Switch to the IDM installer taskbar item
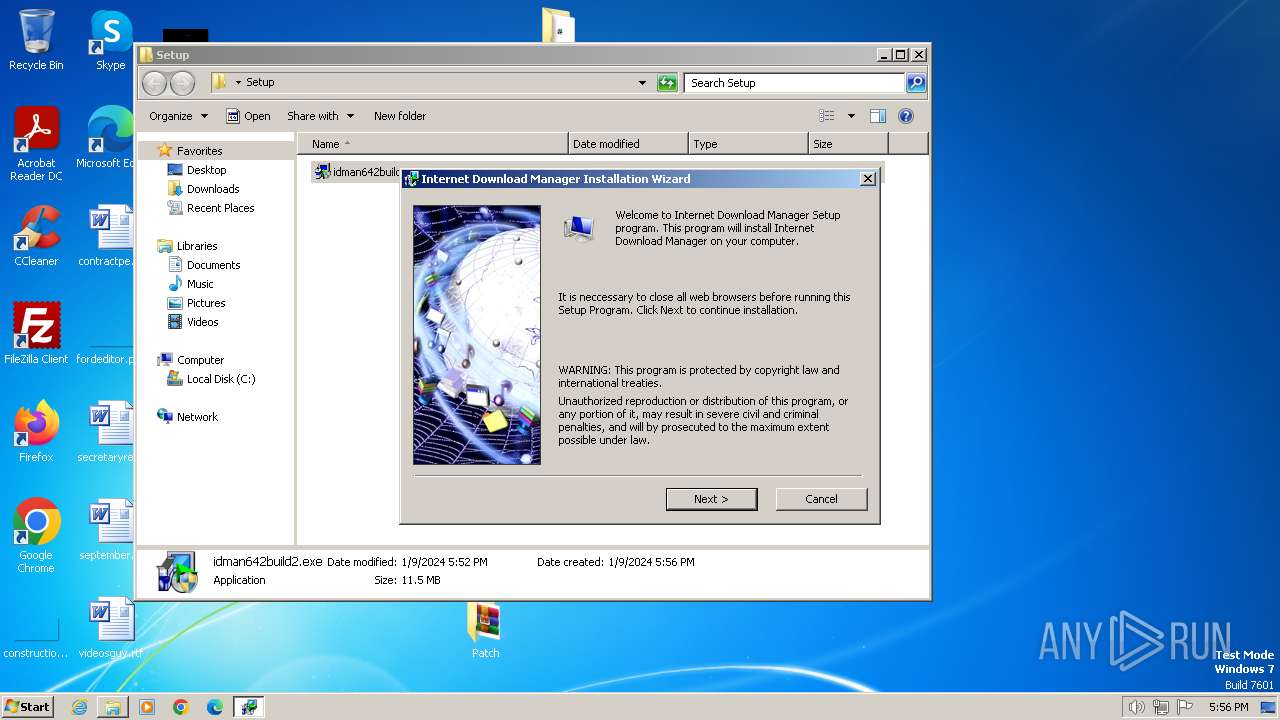This screenshot has height=720, width=1280. point(249,707)
